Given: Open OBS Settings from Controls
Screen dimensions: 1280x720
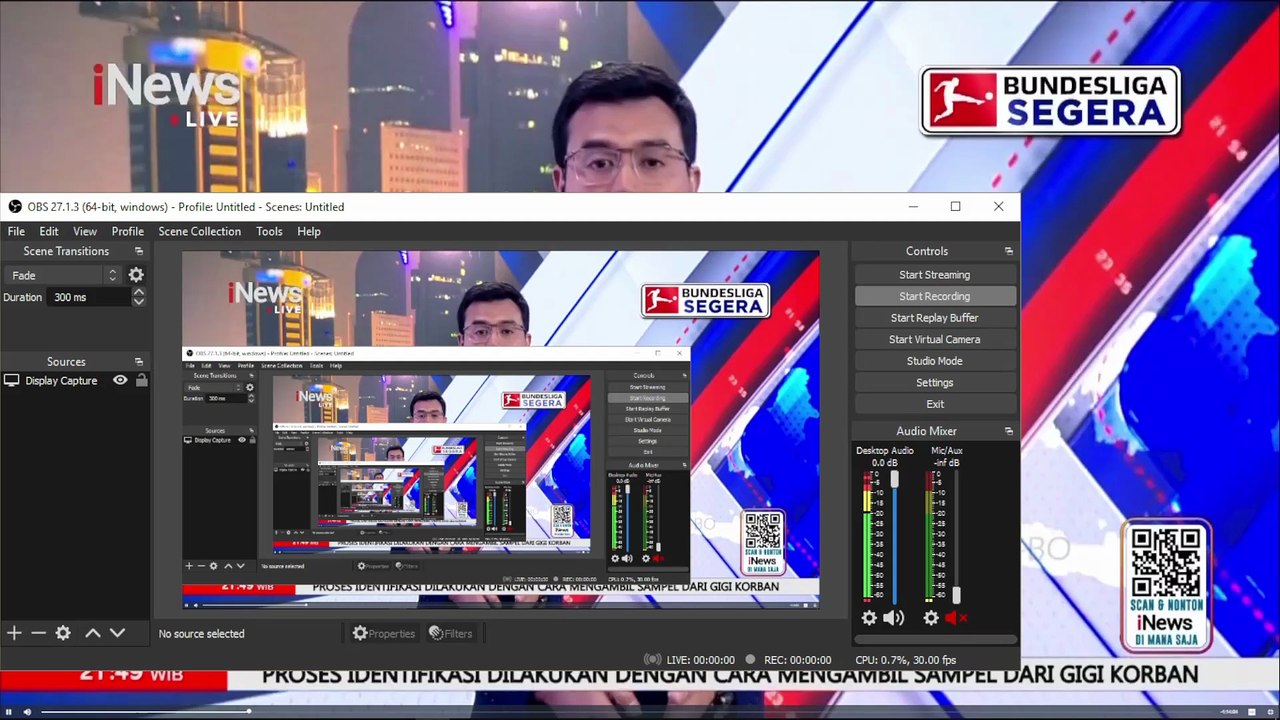Looking at the screenshot, I should pyautogui.click(x=934, y=382).
